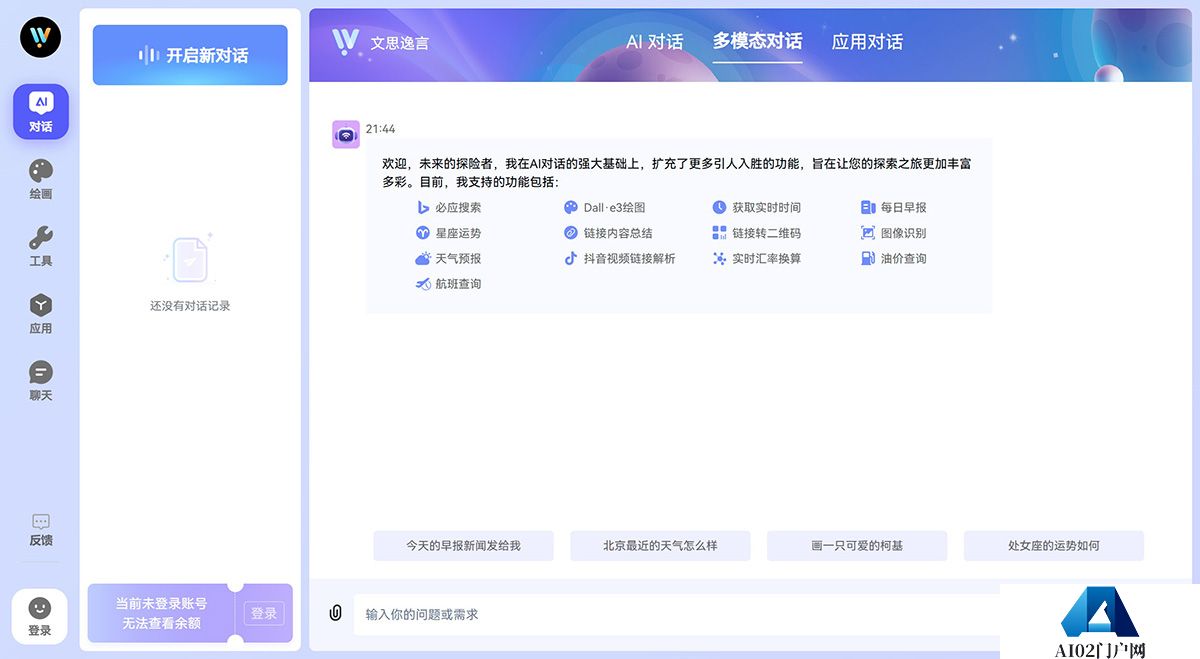Select the 航班查询 airplane icon

tap(423, 284)
